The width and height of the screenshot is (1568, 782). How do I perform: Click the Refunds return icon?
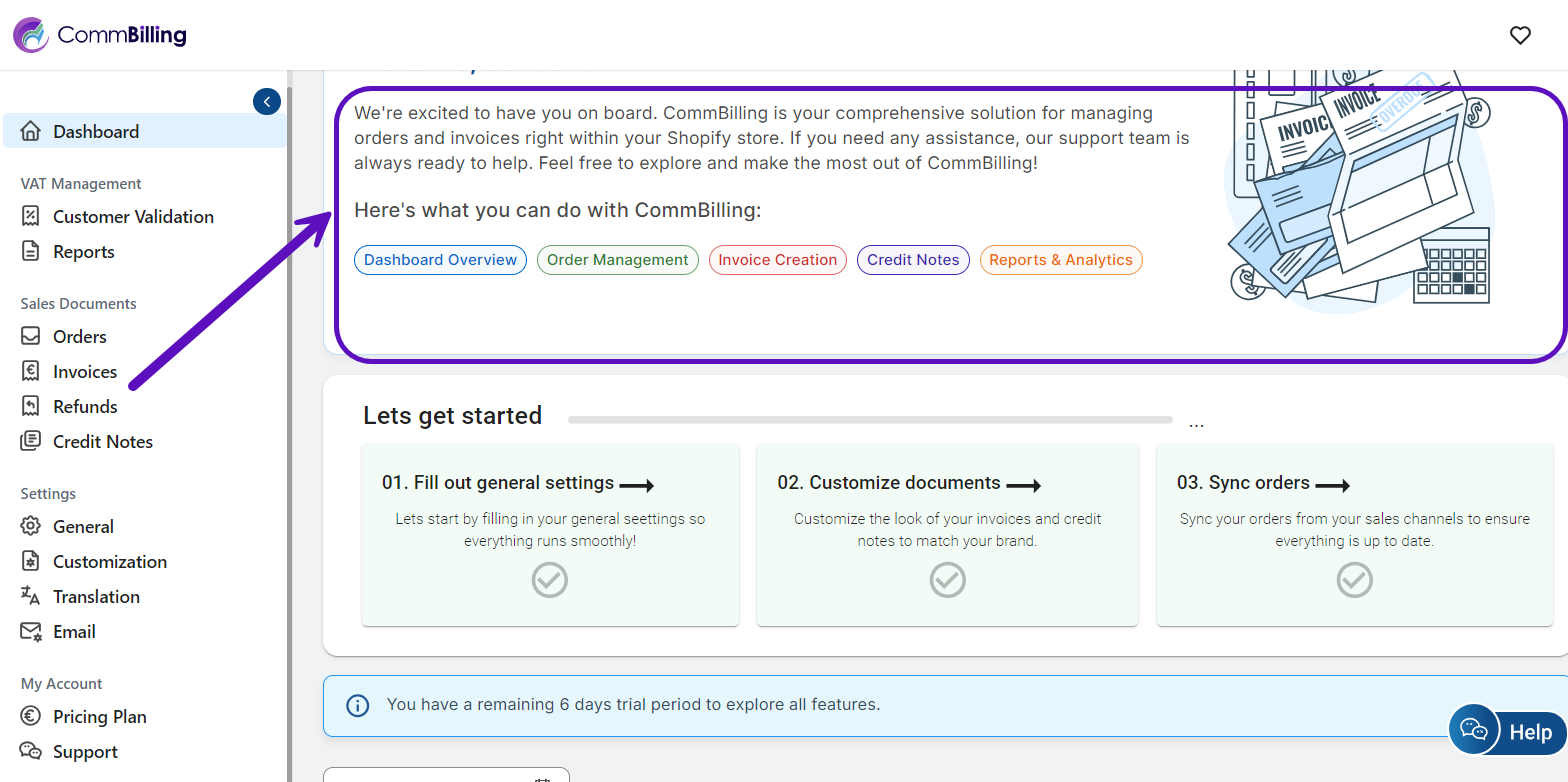coord(31,406)
